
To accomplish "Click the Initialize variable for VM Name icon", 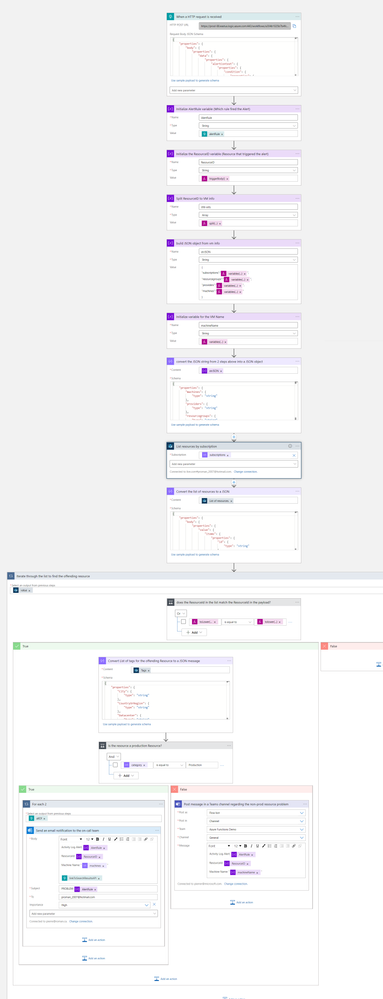I will click(x=170, y=316).
